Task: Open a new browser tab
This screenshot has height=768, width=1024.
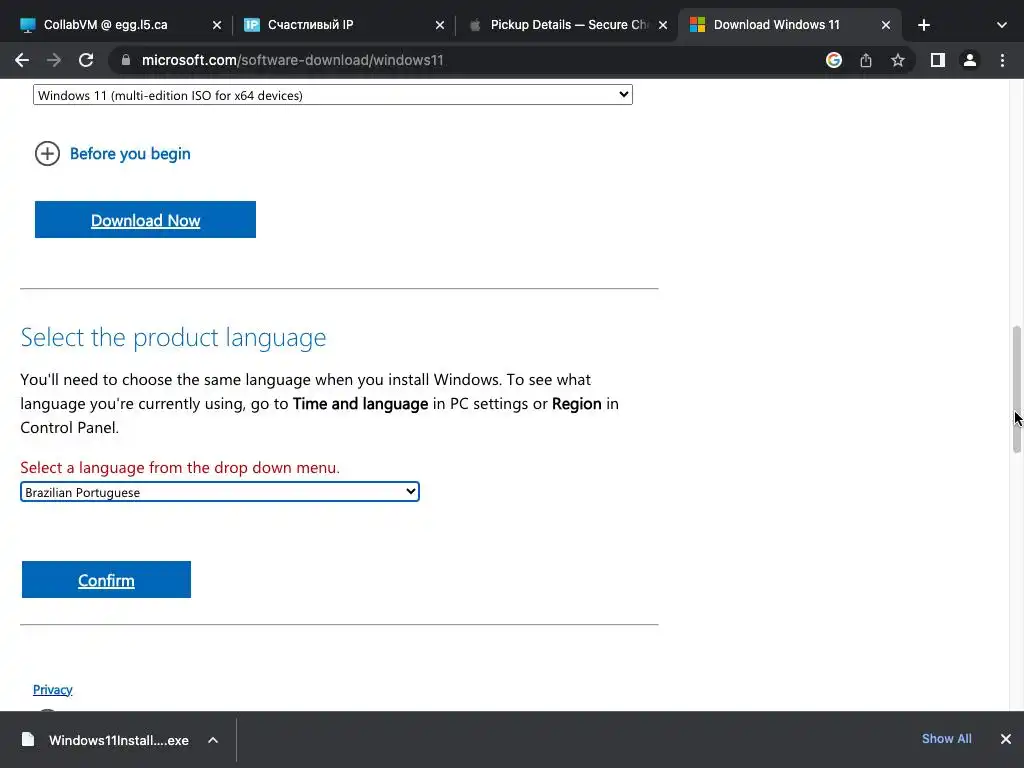Action: 923,25
